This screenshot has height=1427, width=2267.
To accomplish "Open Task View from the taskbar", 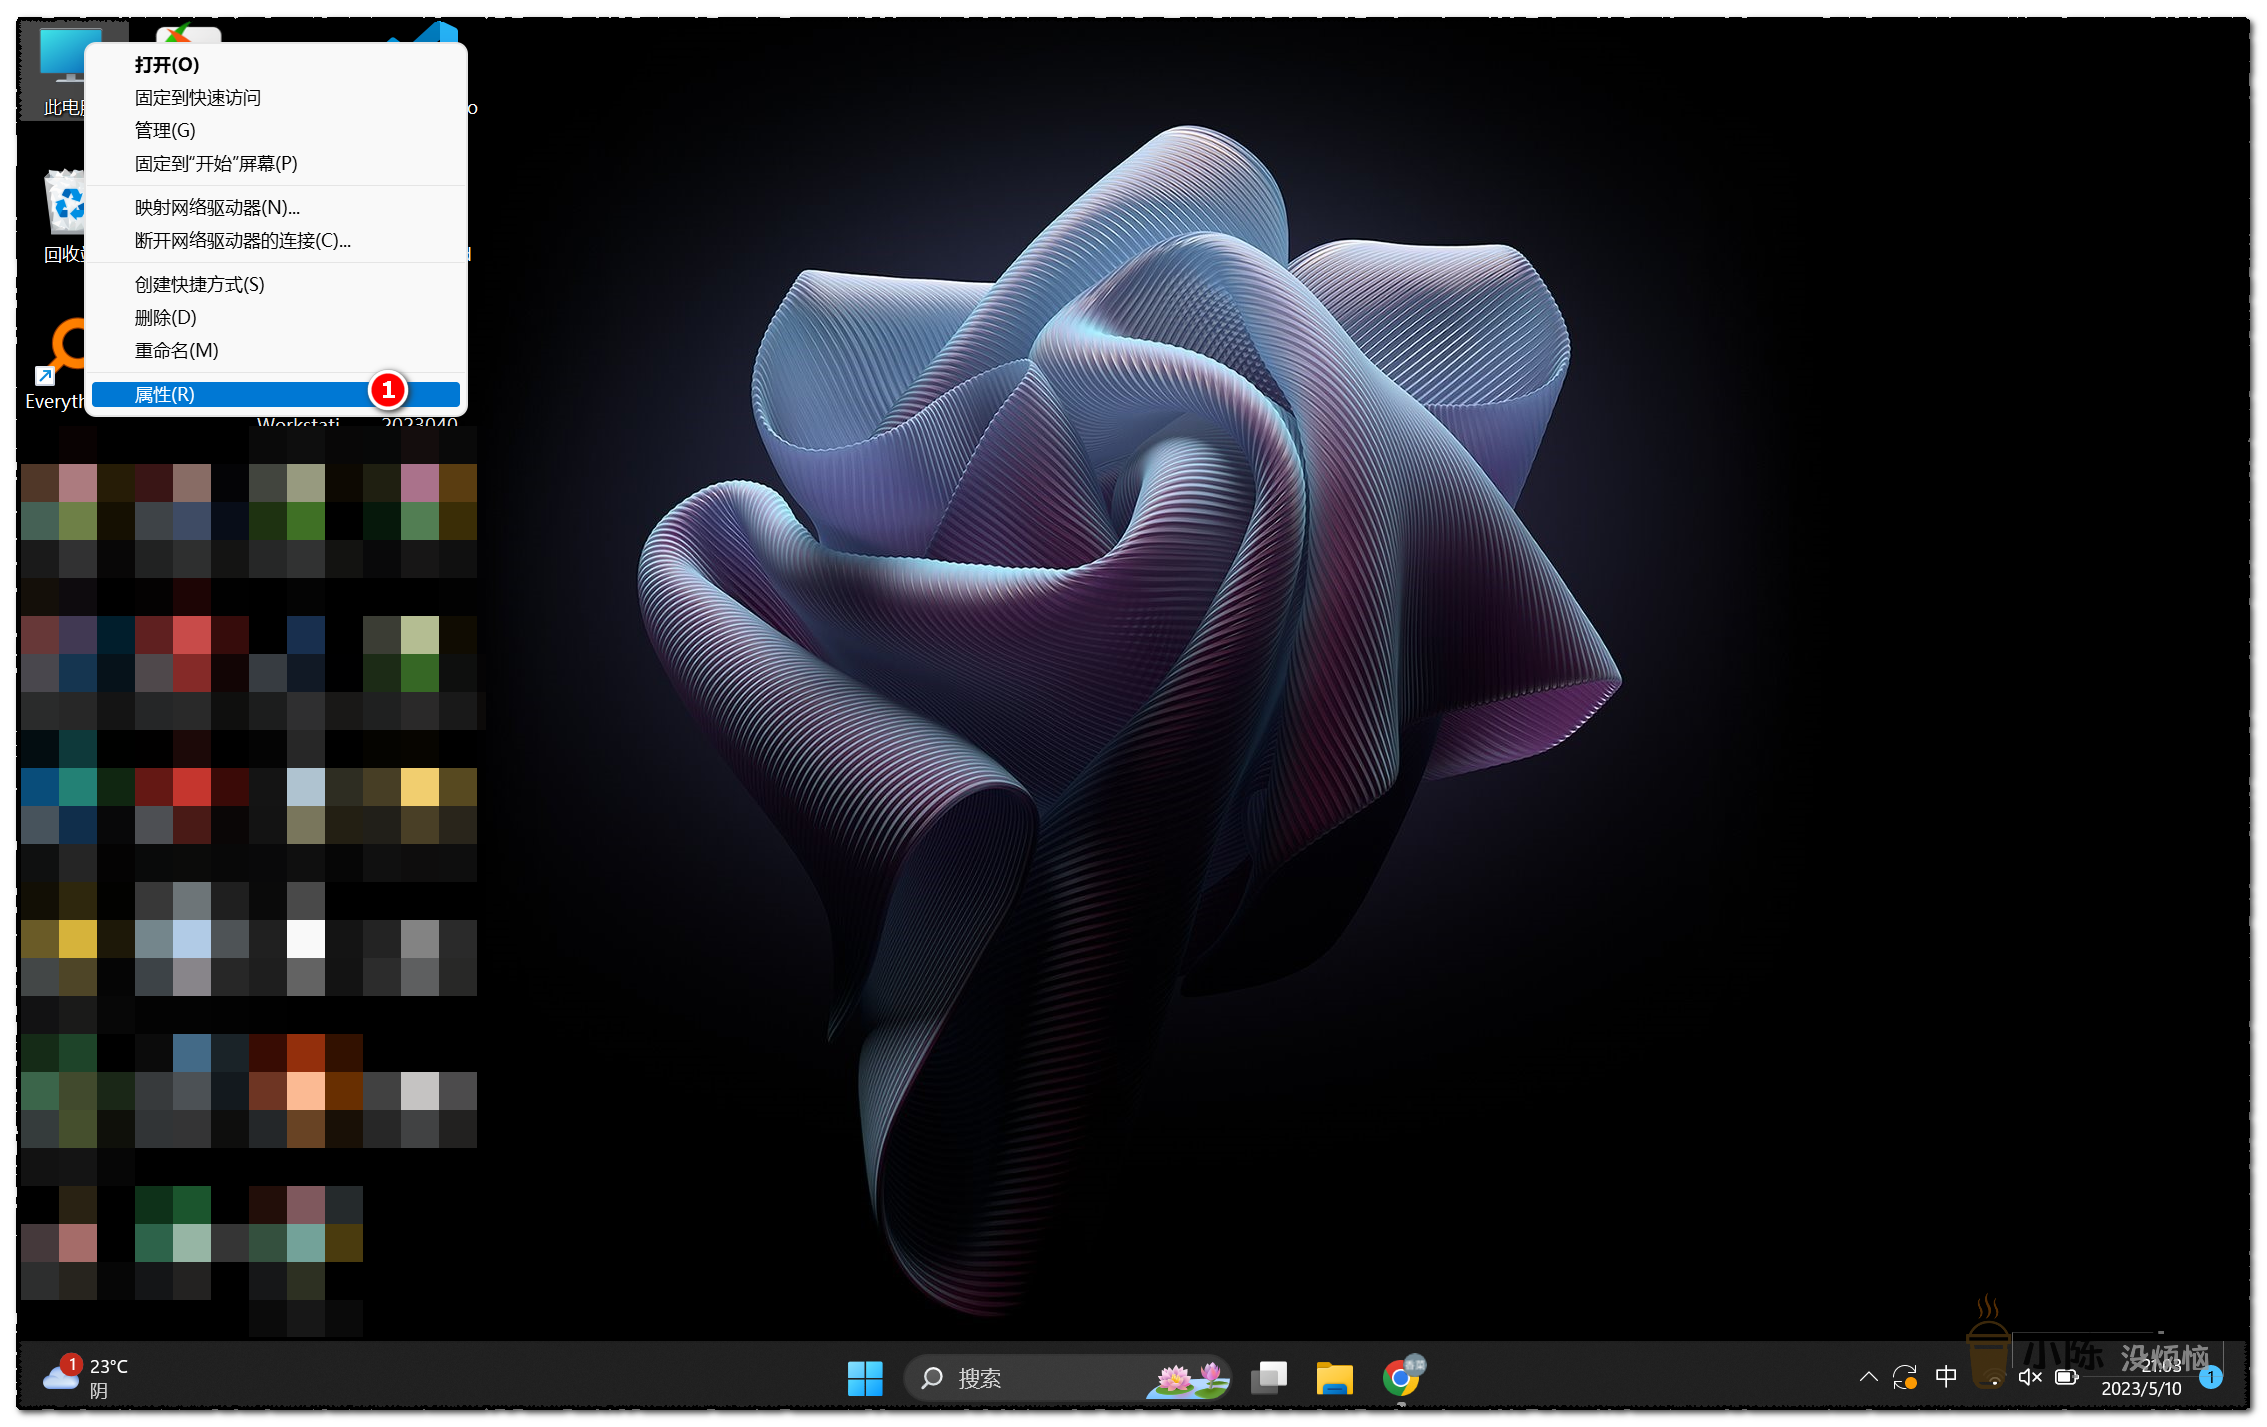I will (1269, 1378).
